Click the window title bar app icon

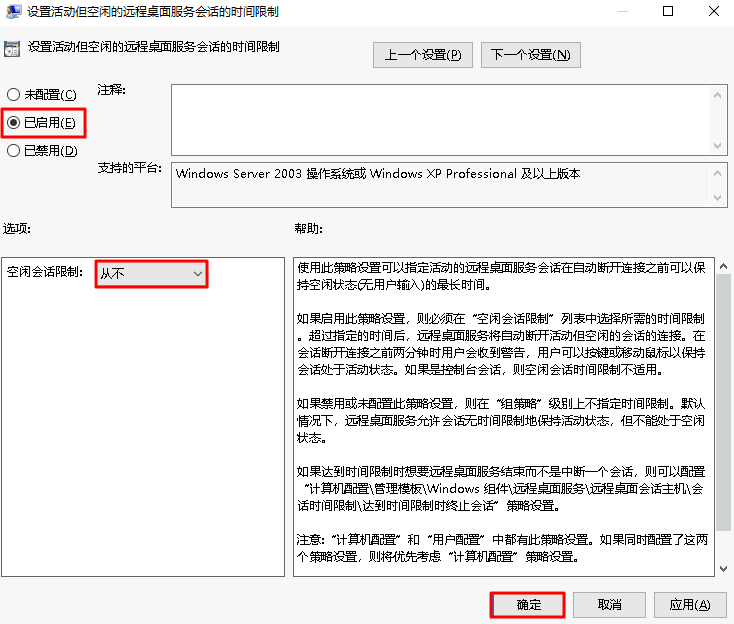coord(13,11)
